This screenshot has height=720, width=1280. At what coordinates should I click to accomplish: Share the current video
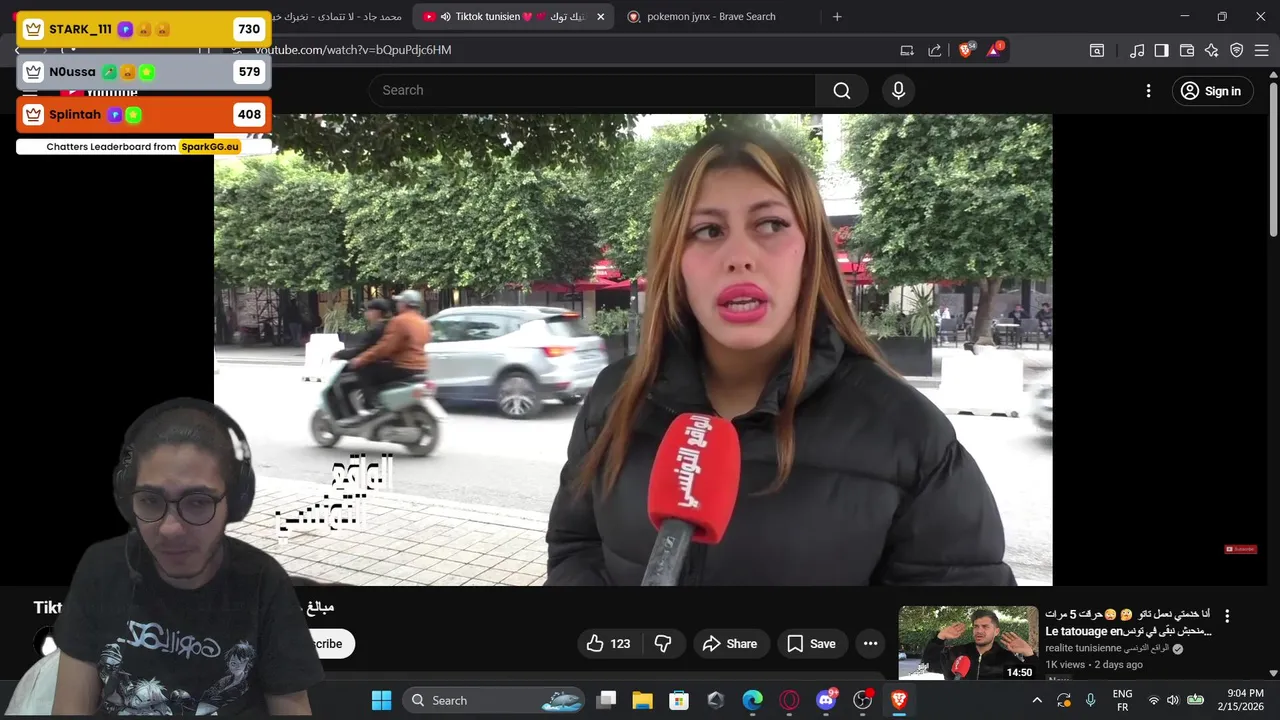pos(730,644)
